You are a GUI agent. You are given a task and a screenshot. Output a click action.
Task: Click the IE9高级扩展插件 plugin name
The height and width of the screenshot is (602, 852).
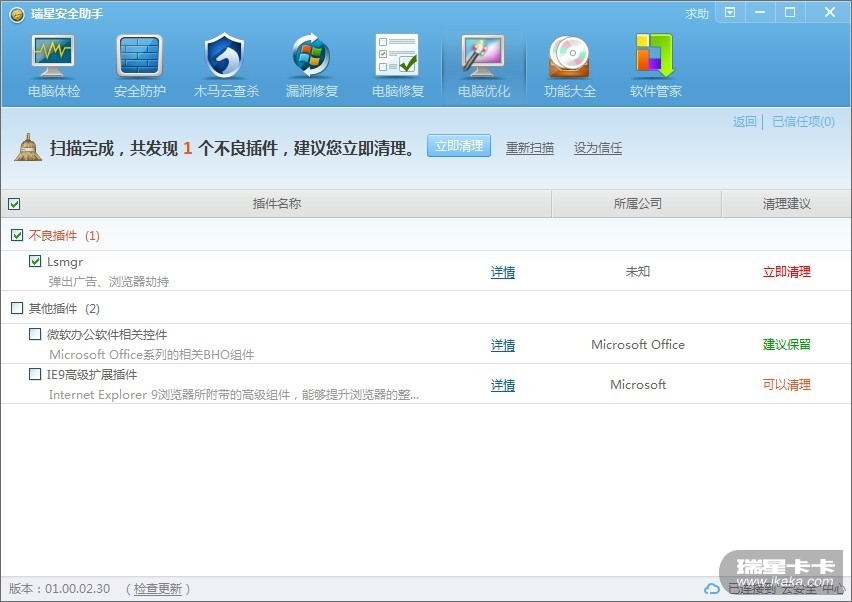click(92, 374)
